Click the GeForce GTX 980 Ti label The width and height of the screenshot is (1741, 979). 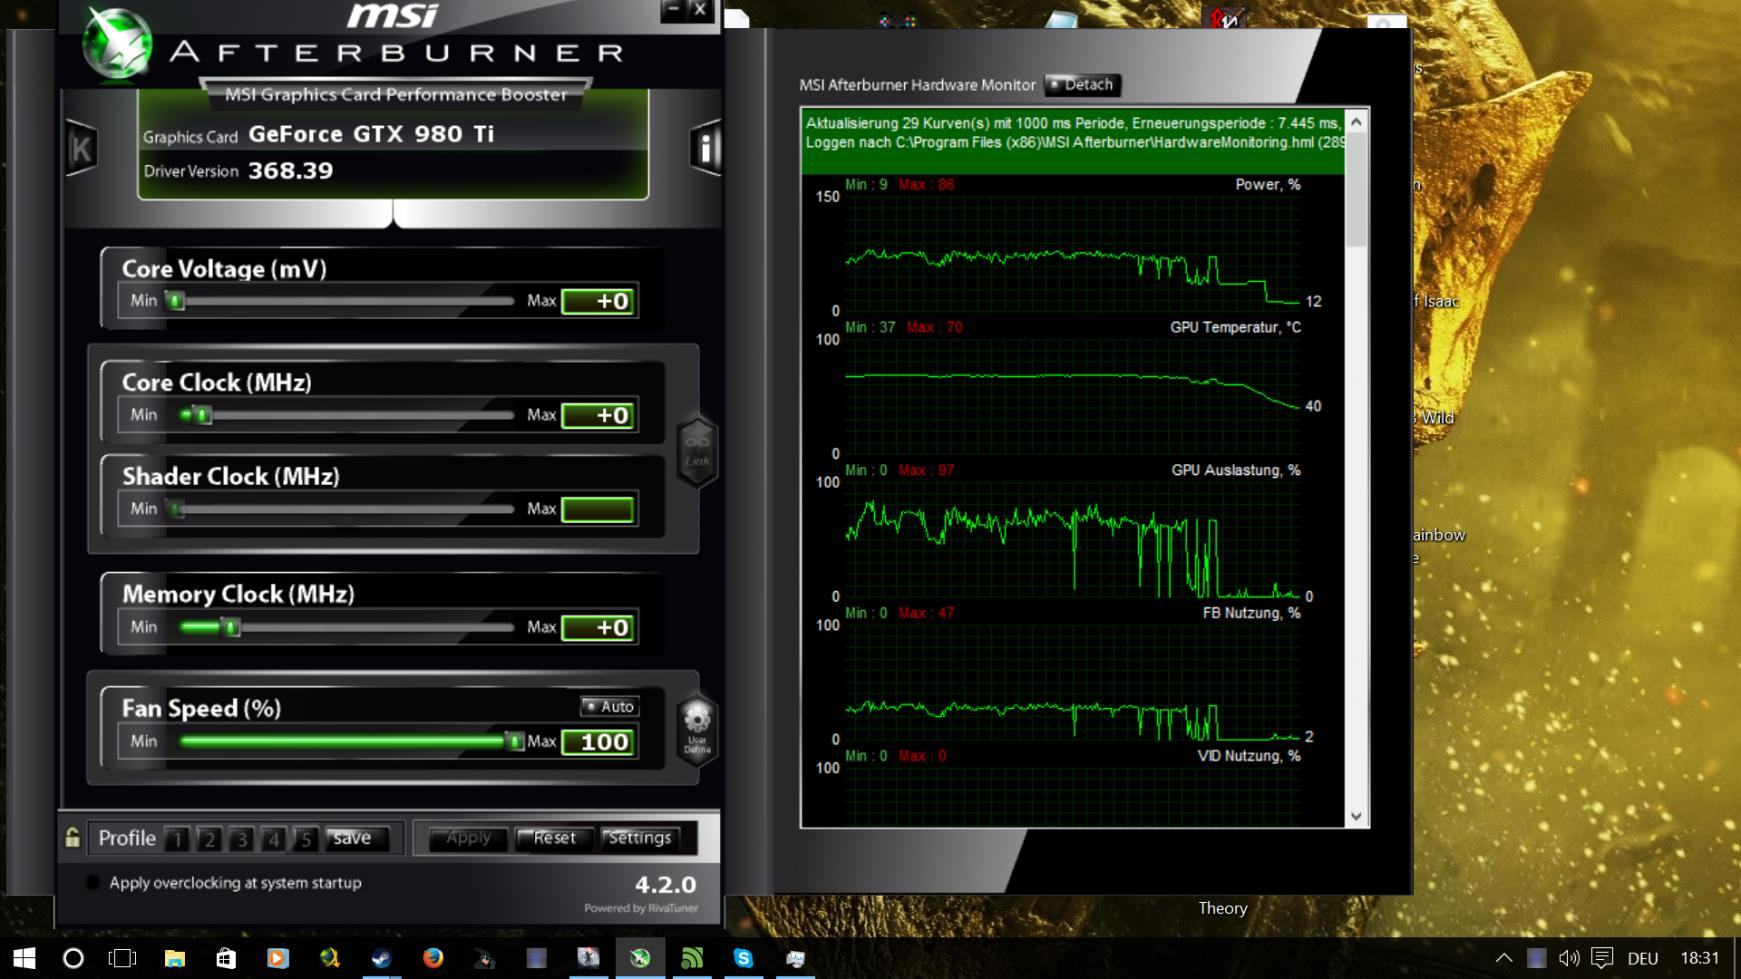[x=371, y=134]
